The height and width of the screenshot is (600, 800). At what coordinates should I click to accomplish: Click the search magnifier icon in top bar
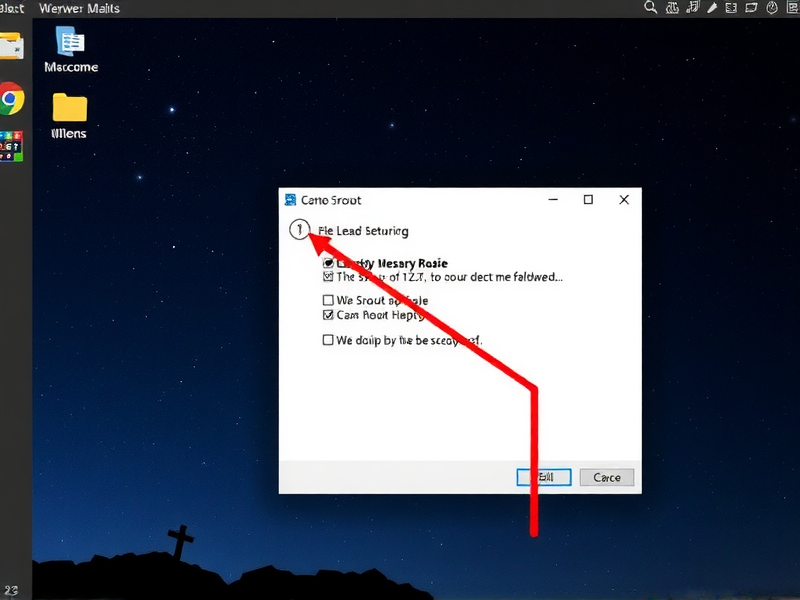coord(650,8)
